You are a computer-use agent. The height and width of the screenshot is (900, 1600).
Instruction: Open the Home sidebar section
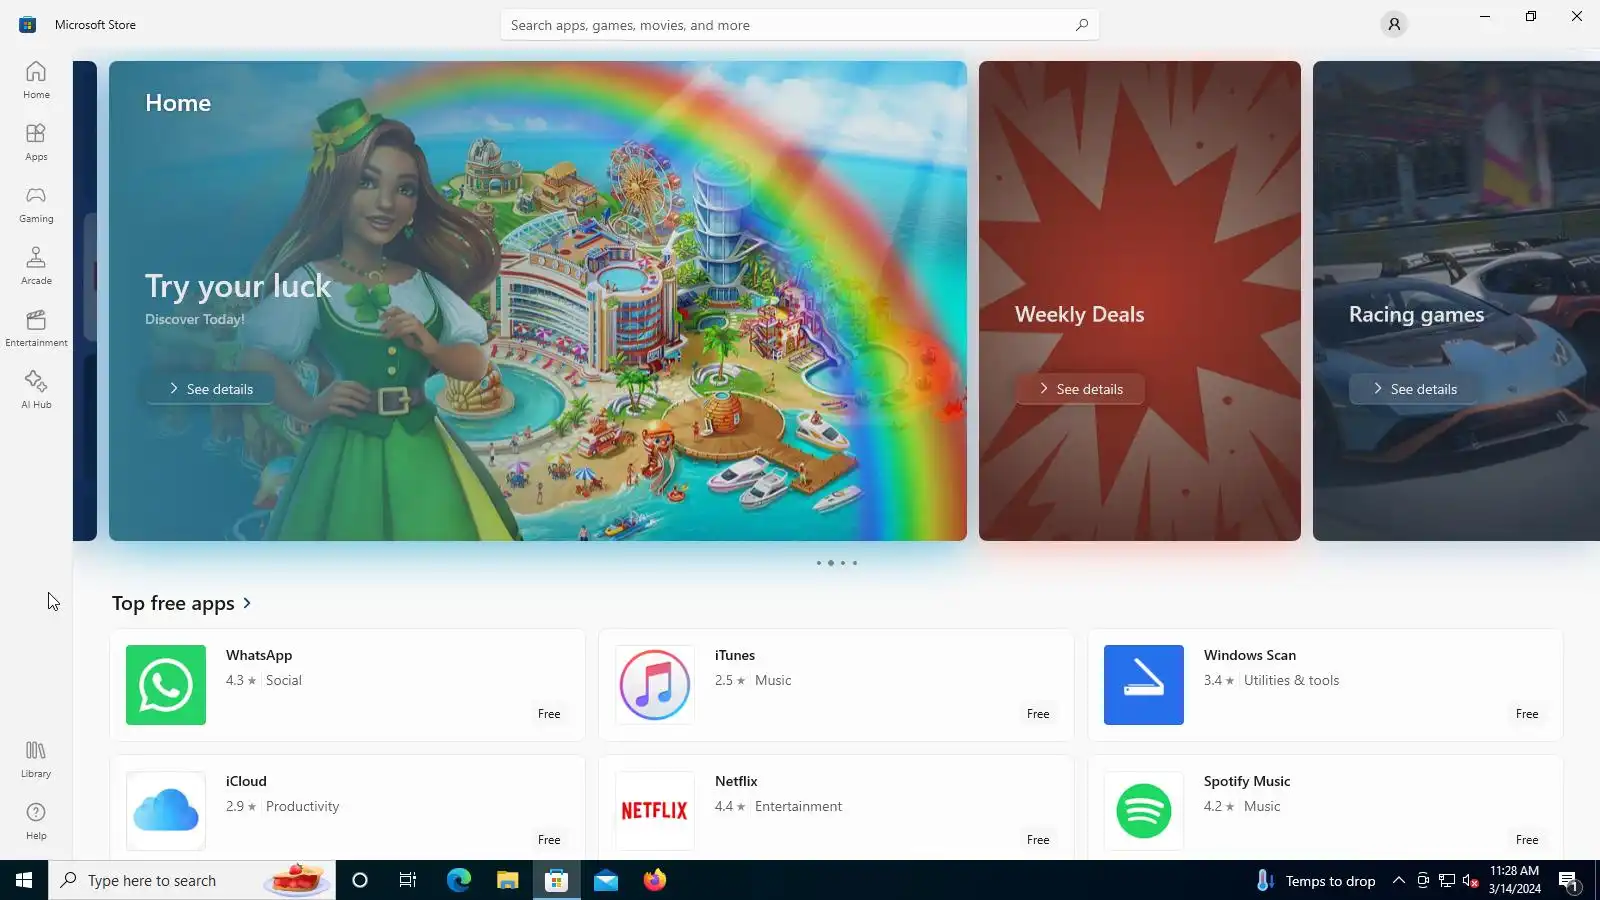(36, 80)
